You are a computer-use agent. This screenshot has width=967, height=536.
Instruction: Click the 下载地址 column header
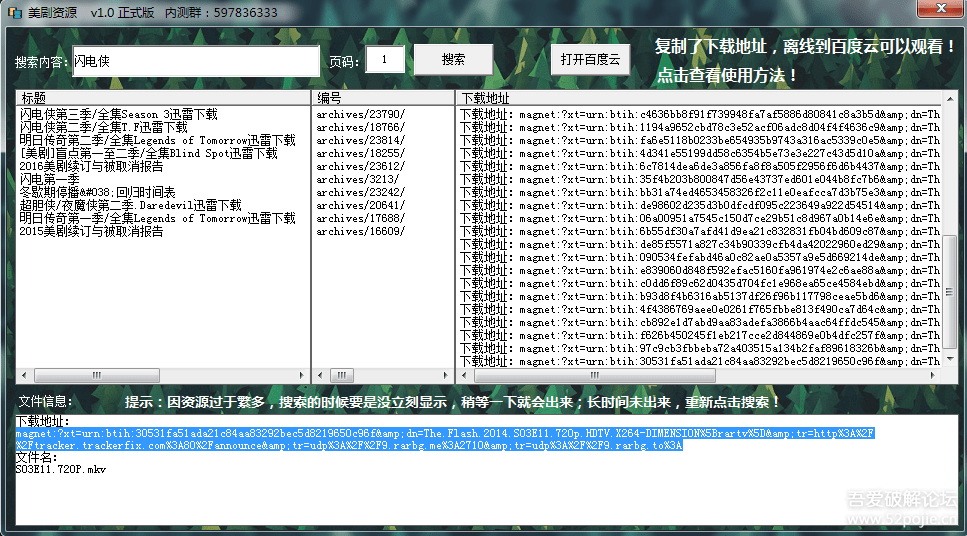pos(700,98)
